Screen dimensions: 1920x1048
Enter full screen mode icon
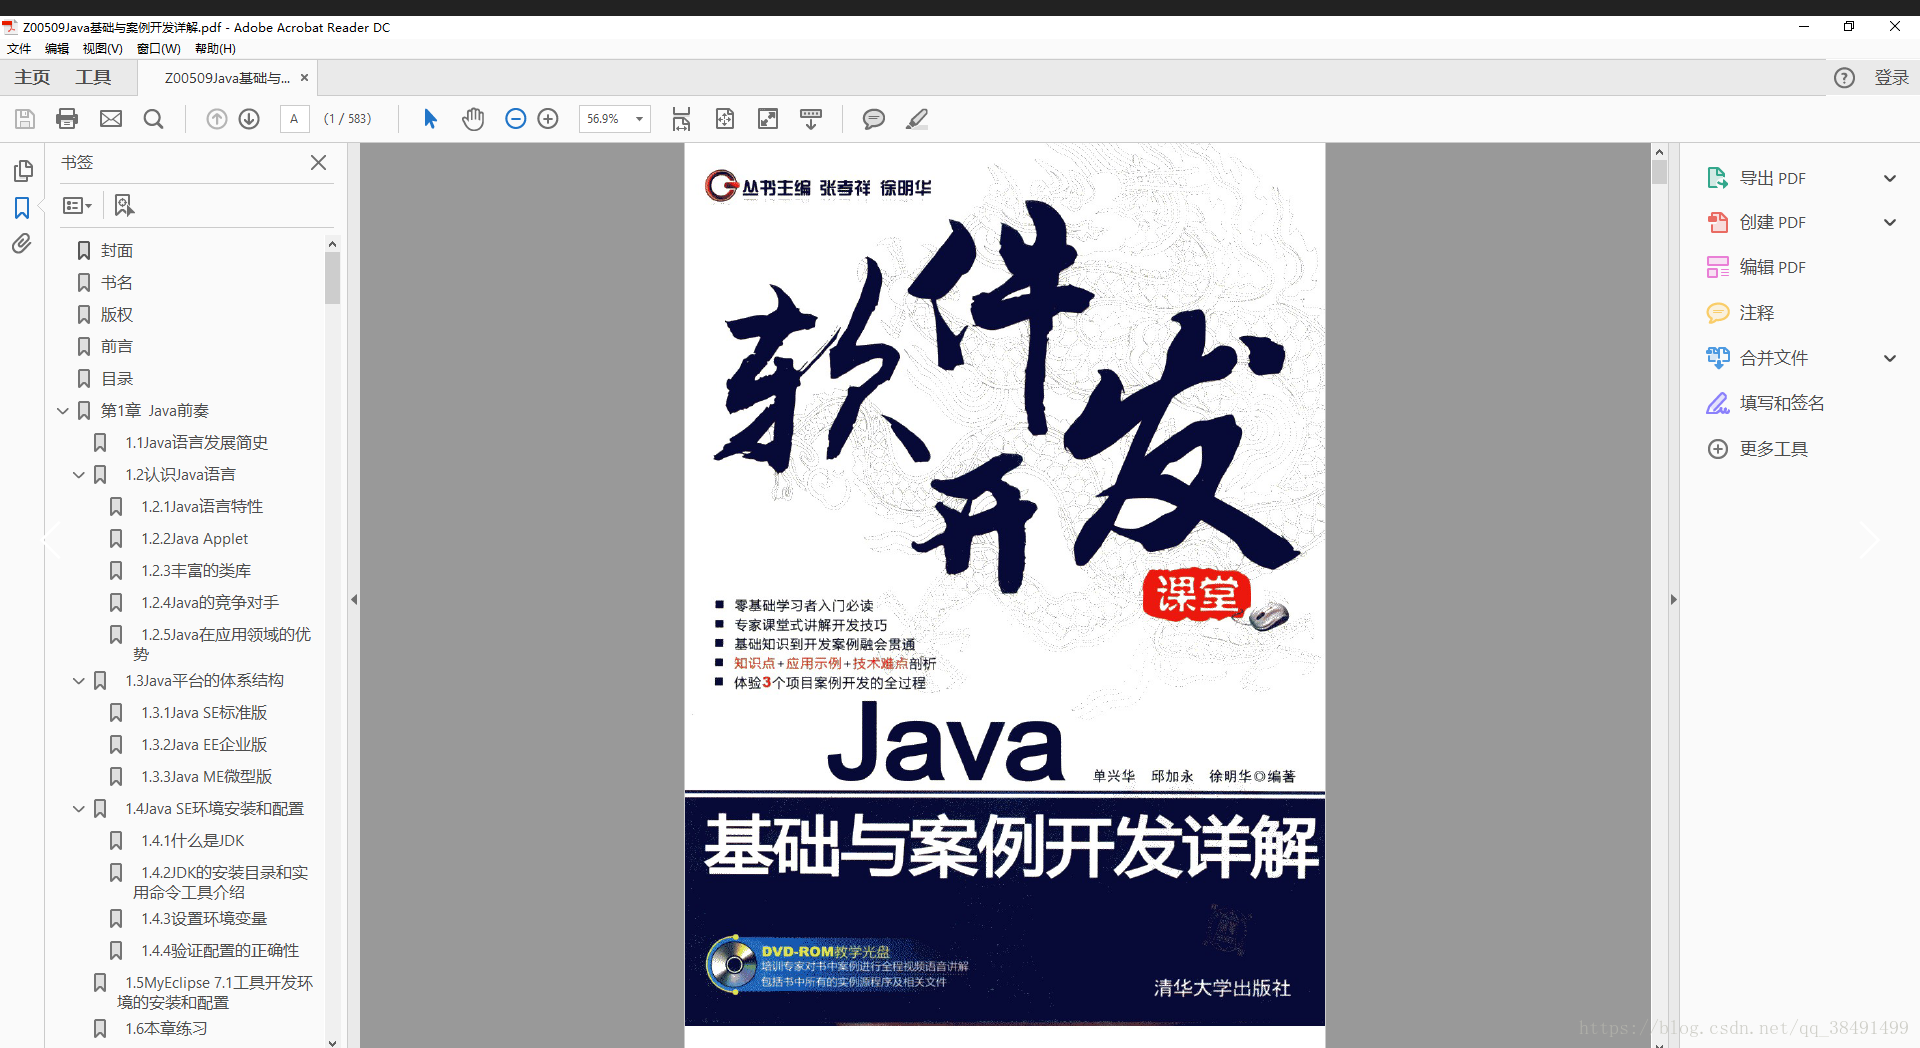pyautogui.click(x=768, y=119)
